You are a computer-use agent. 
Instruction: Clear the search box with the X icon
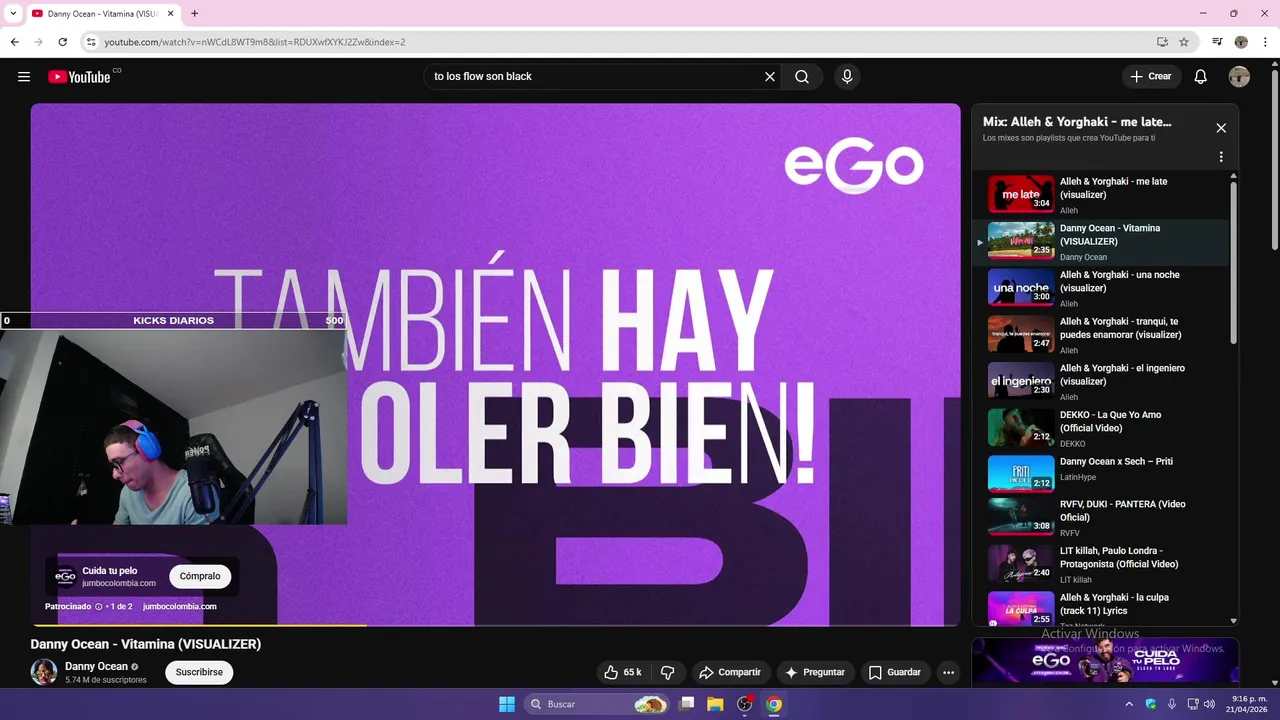coord(770,77)
